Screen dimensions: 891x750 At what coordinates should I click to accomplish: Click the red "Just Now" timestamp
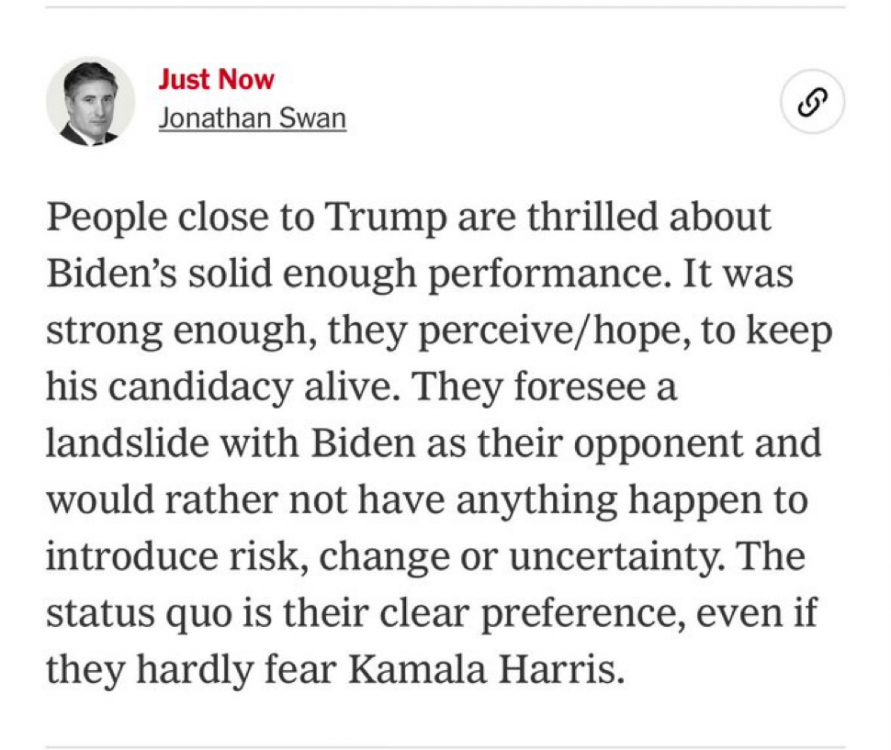[216, 80]
